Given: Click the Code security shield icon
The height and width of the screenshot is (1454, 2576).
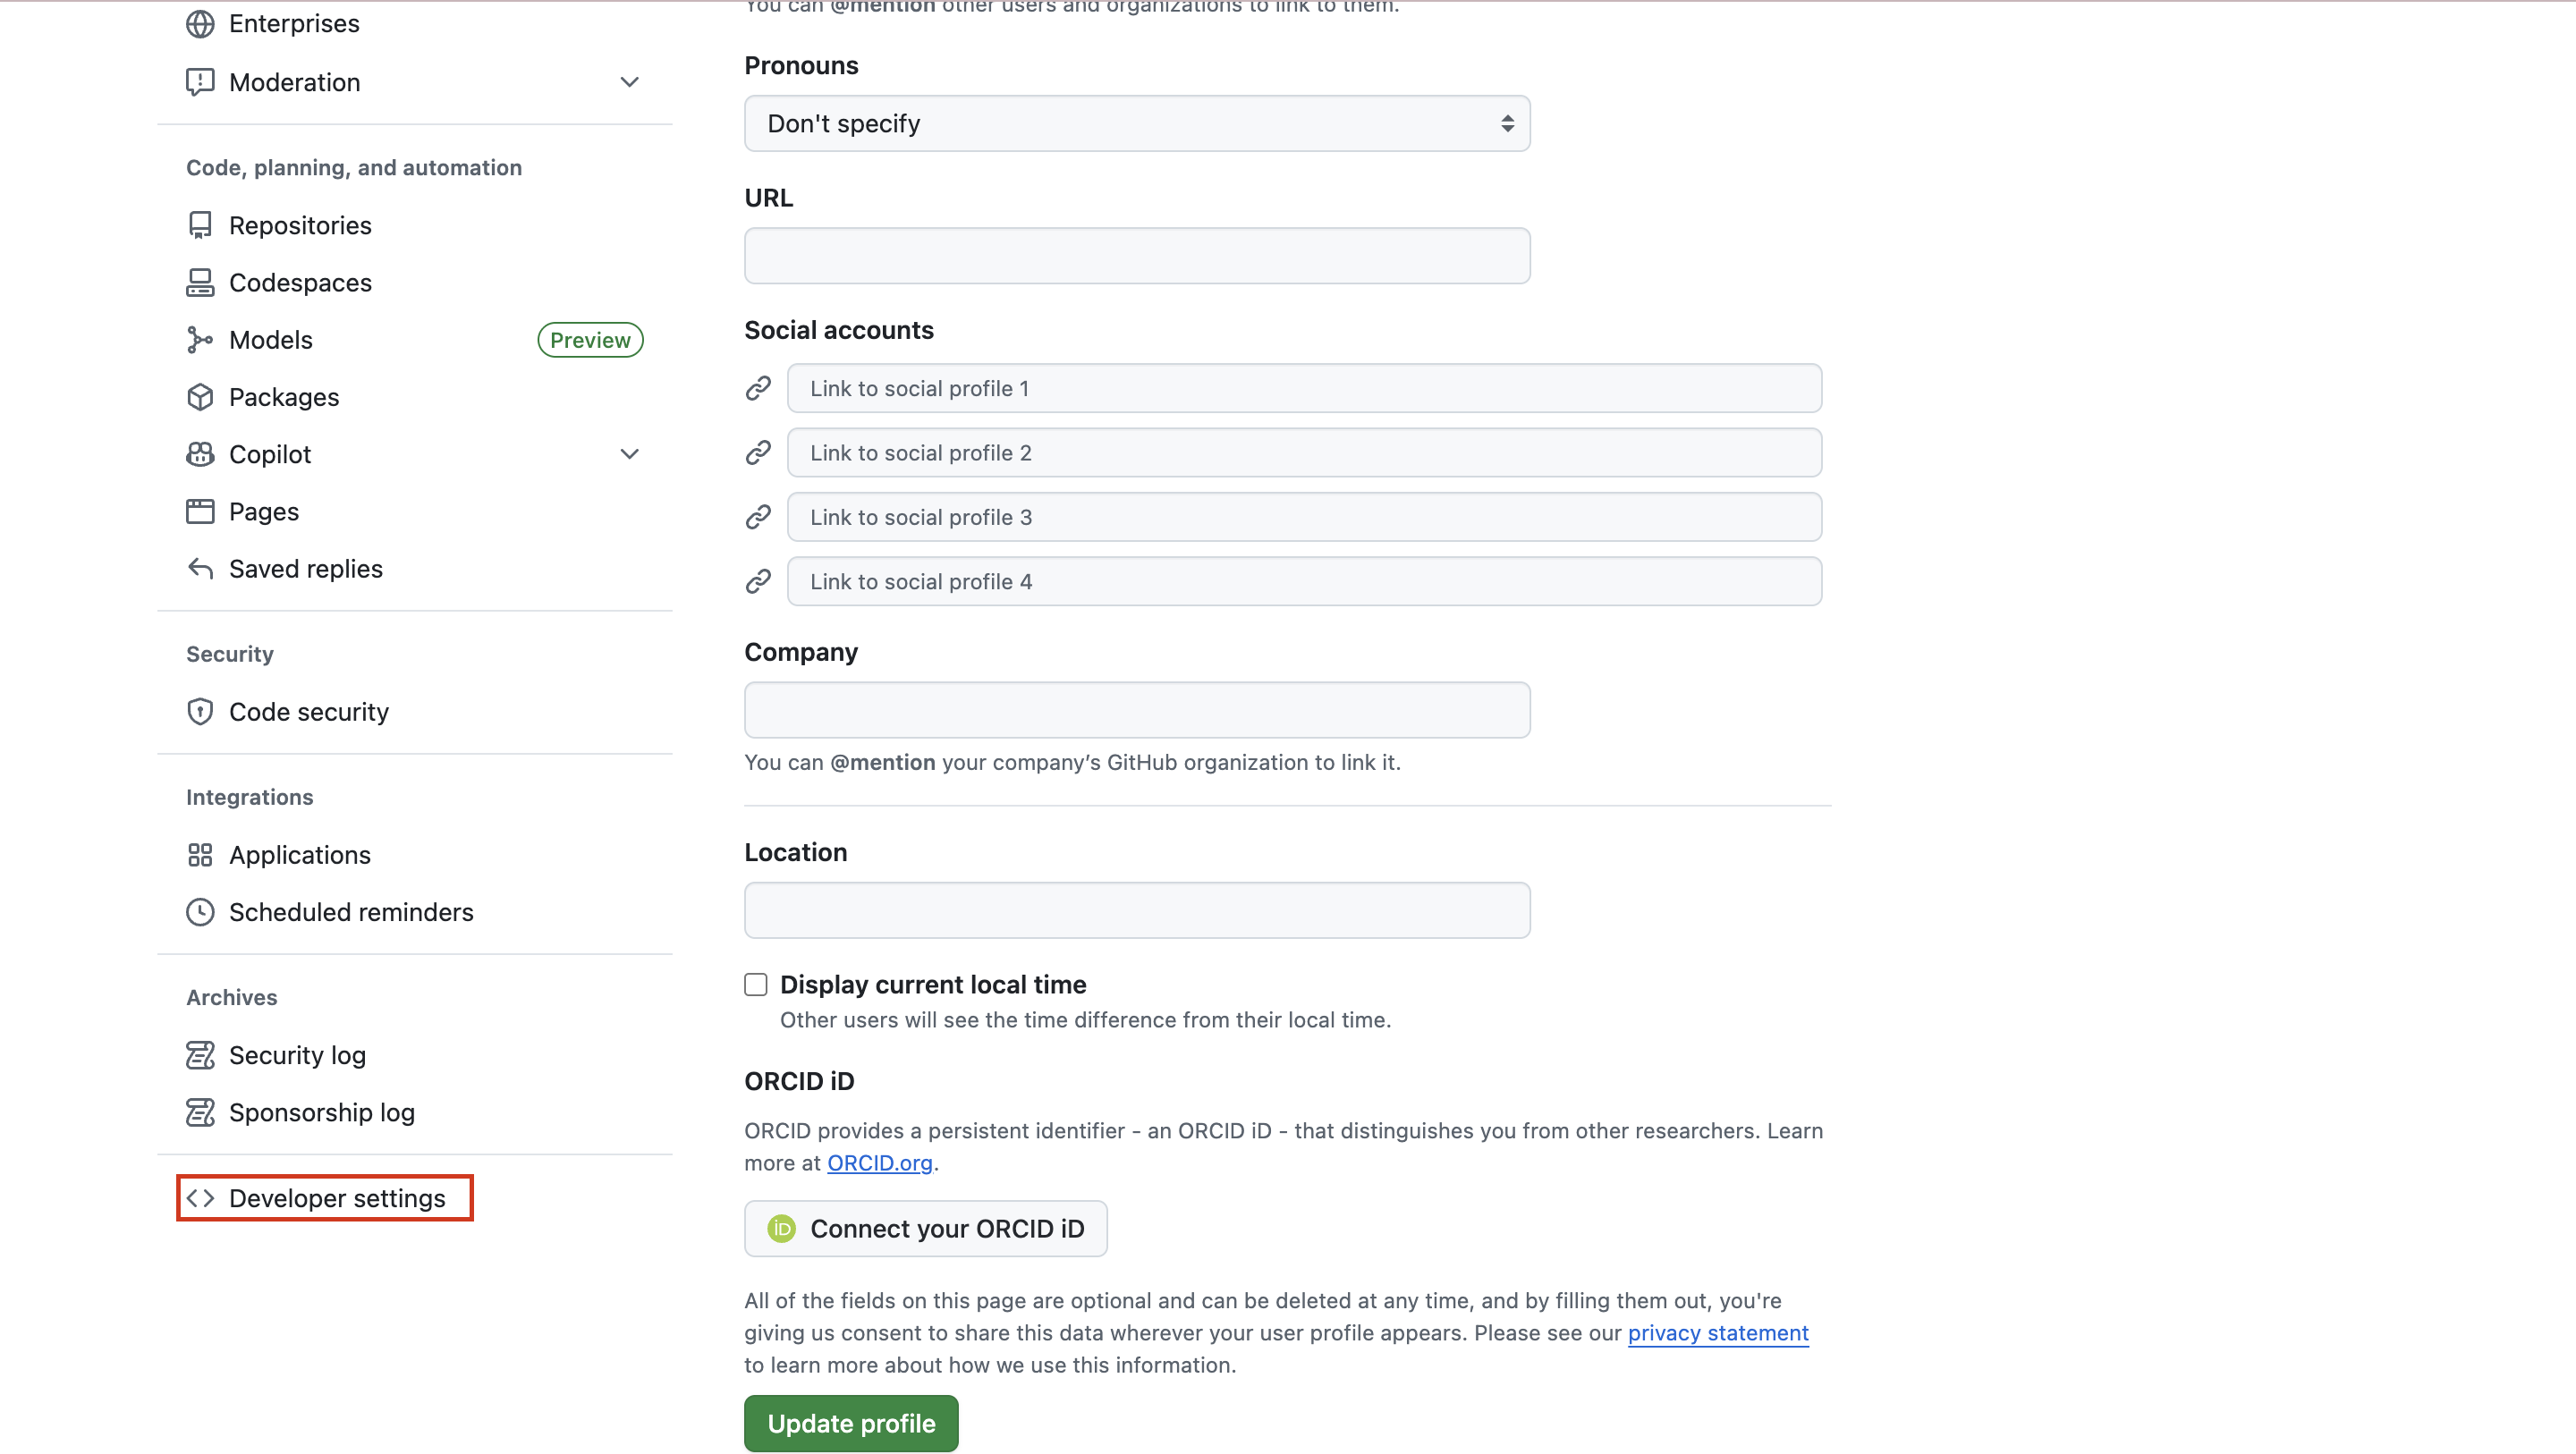Looking at the screenshot, I should pos(200,712).
